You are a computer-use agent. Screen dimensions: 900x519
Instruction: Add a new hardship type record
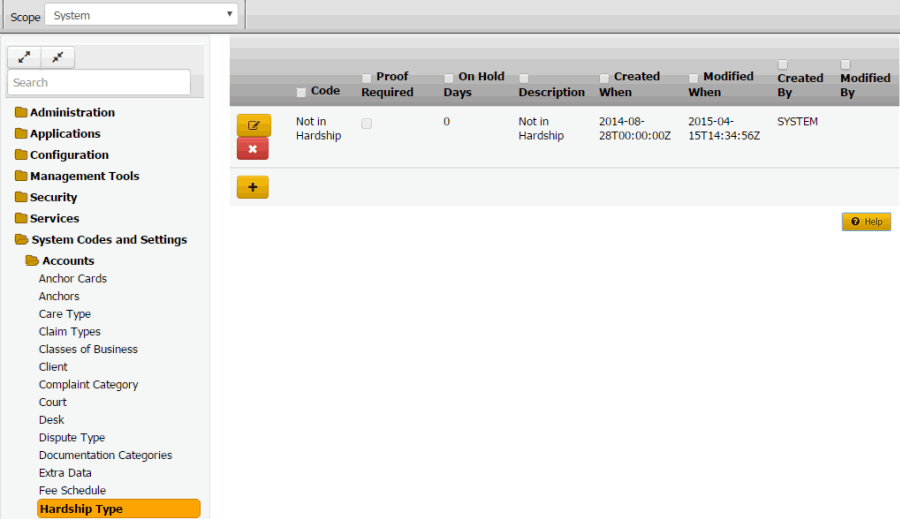(x=252, y=187)
